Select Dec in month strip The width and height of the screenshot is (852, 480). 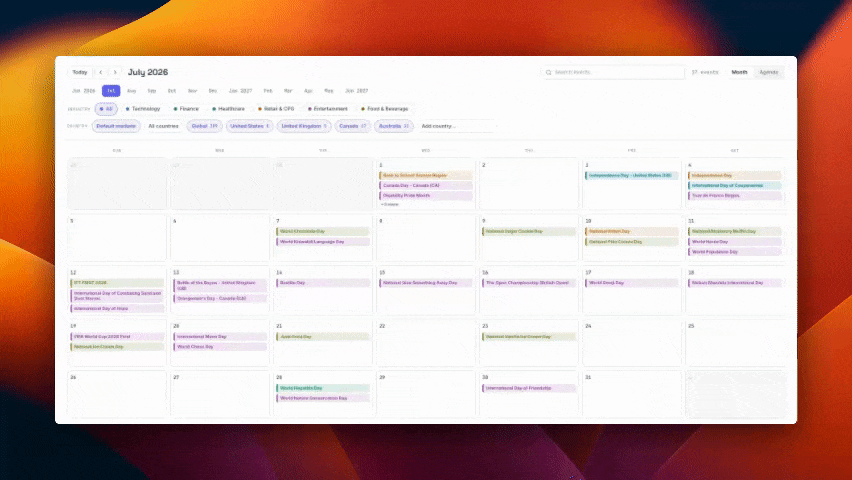point(212,91)
